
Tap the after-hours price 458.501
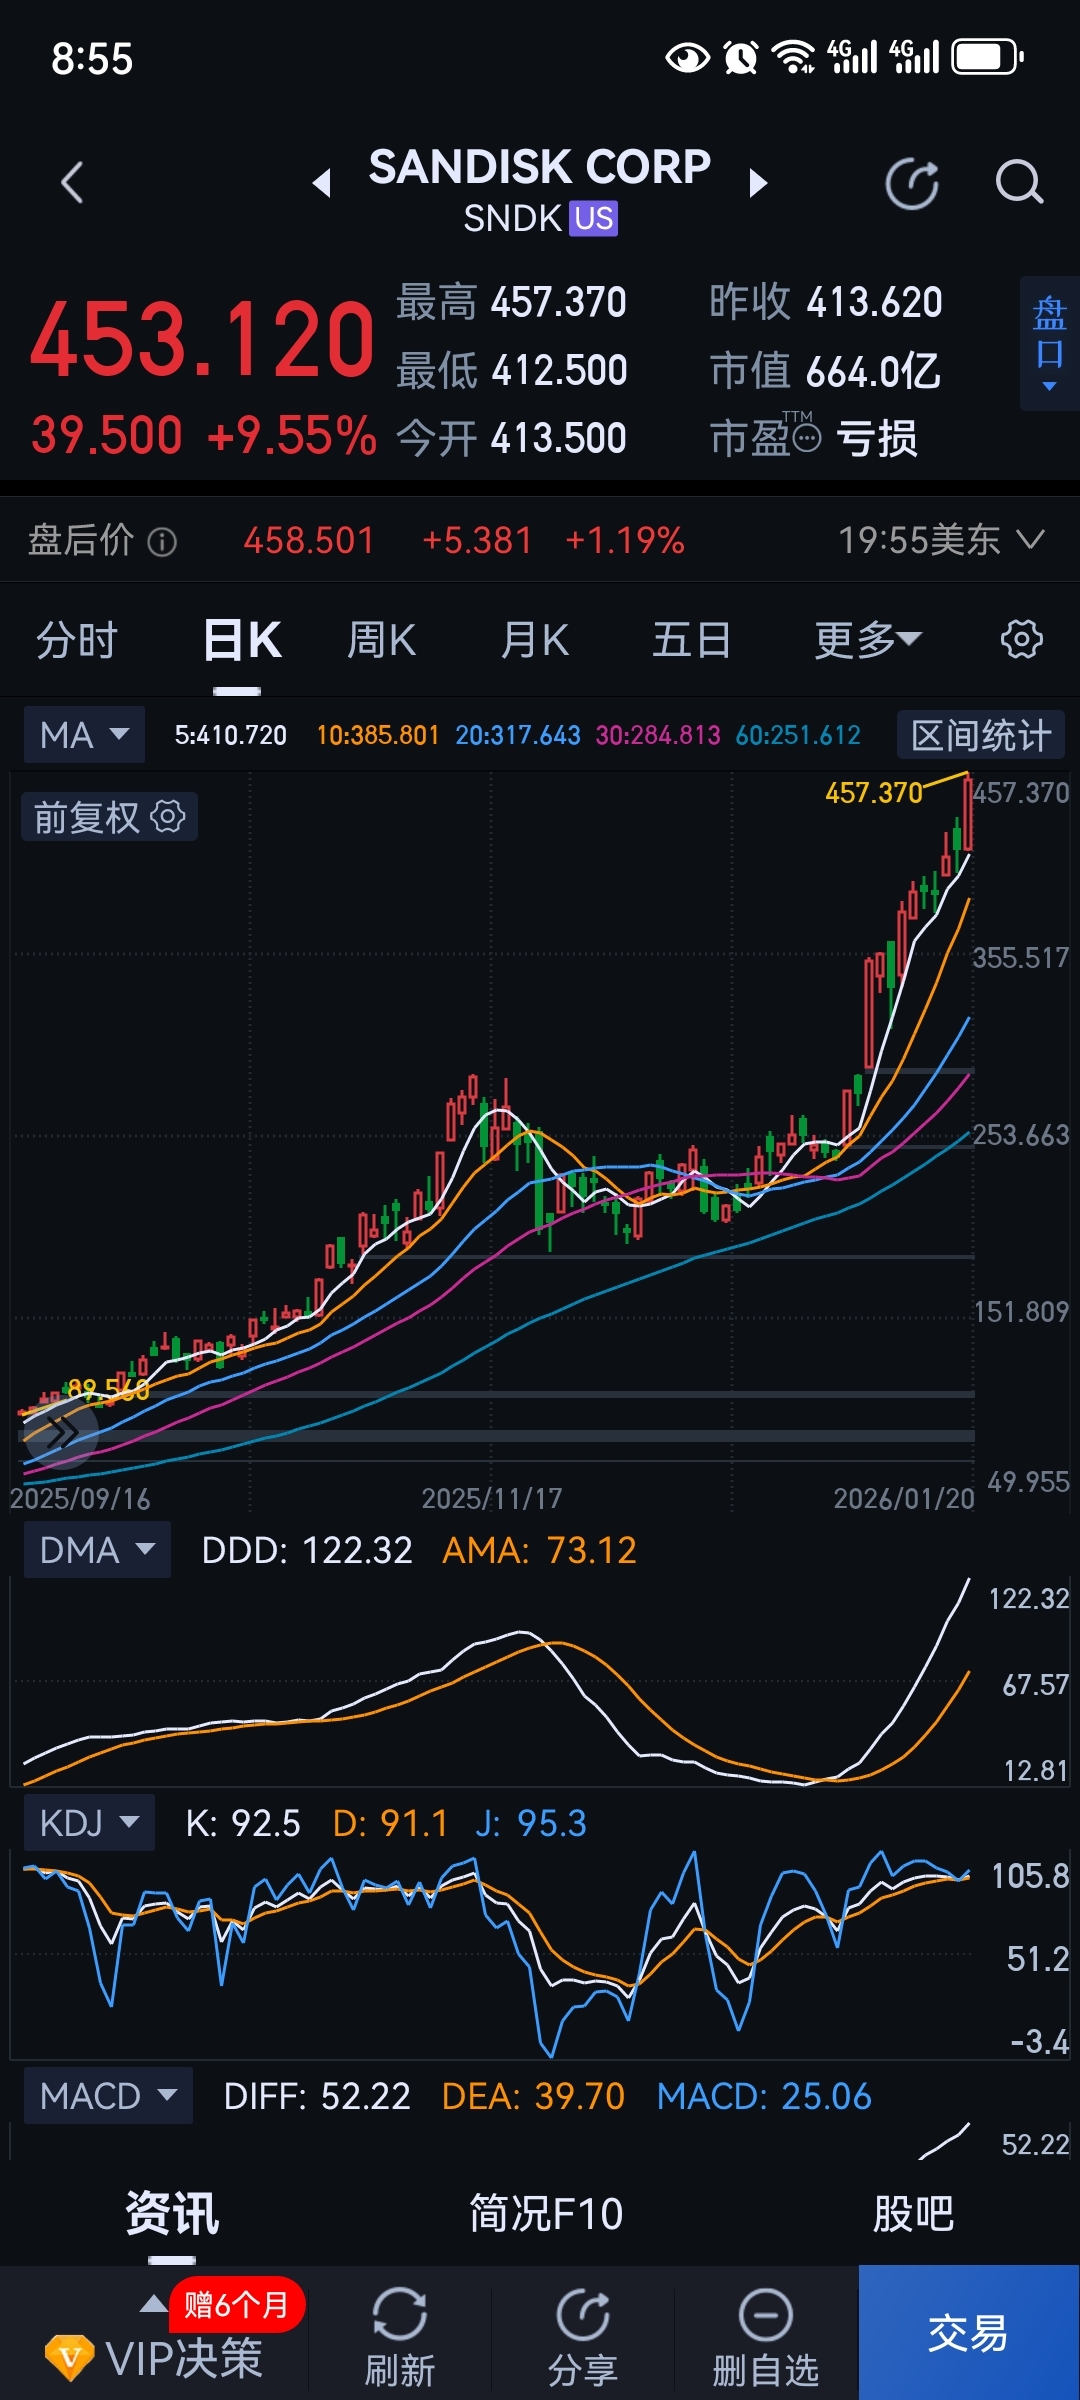pos(308,541)
